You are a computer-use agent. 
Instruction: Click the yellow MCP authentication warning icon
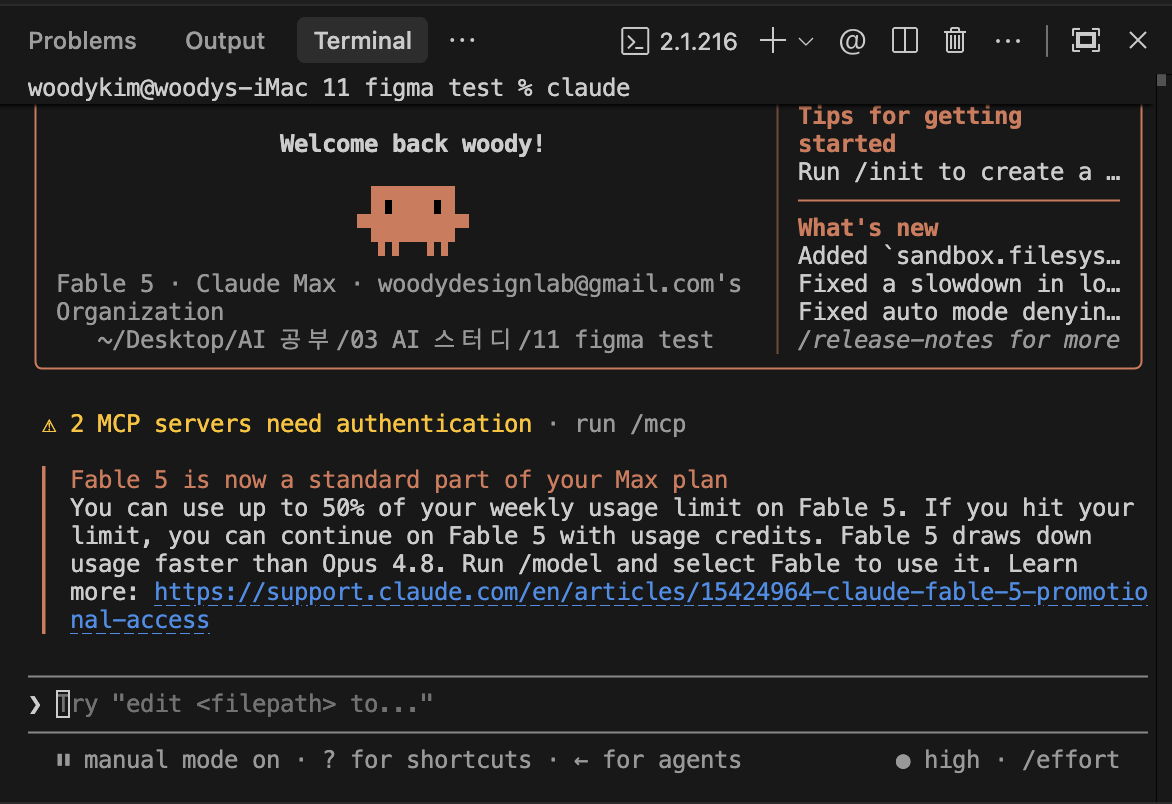49,425
